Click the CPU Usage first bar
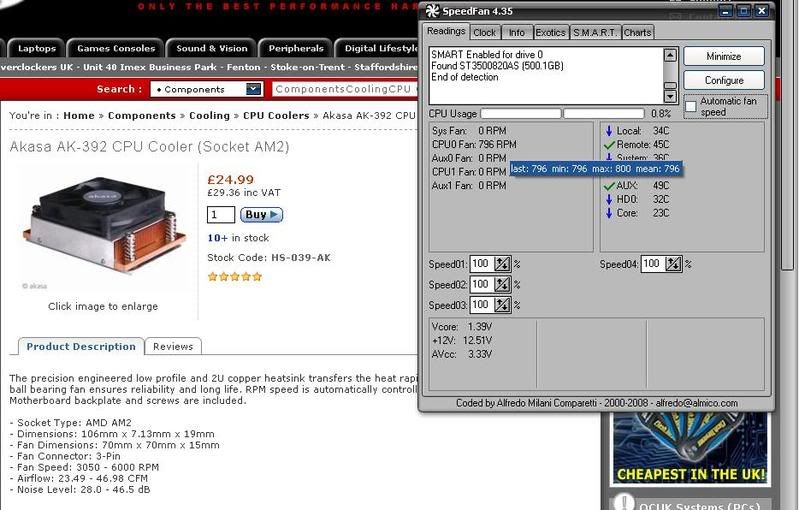 [x=521, y=114]
